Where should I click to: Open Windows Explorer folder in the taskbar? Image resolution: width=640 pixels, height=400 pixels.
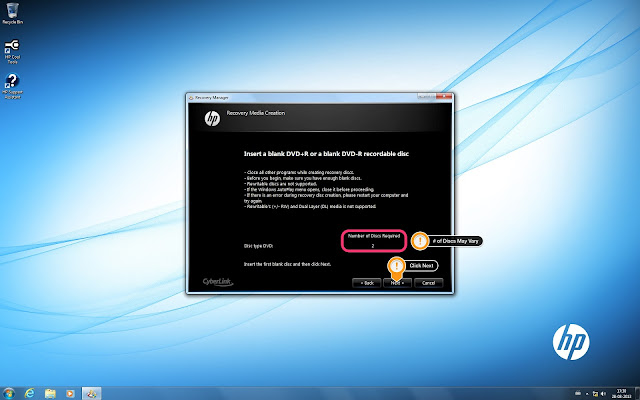pos(50,393)
